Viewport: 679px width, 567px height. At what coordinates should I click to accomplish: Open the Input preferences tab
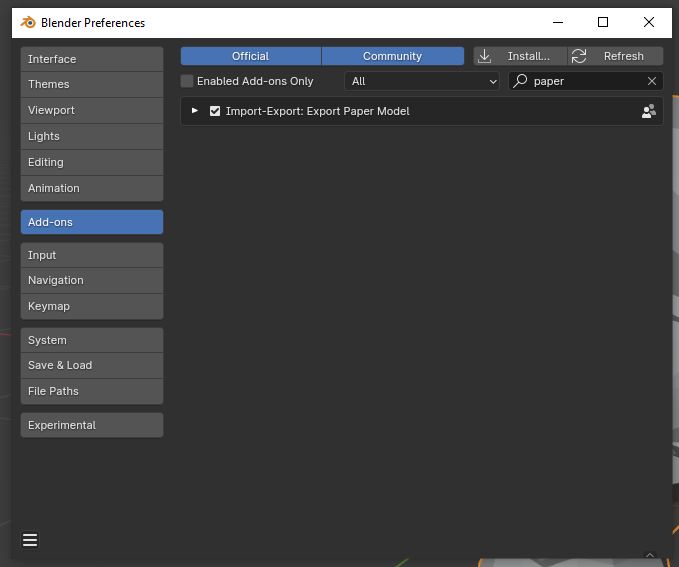coord(92,255)
